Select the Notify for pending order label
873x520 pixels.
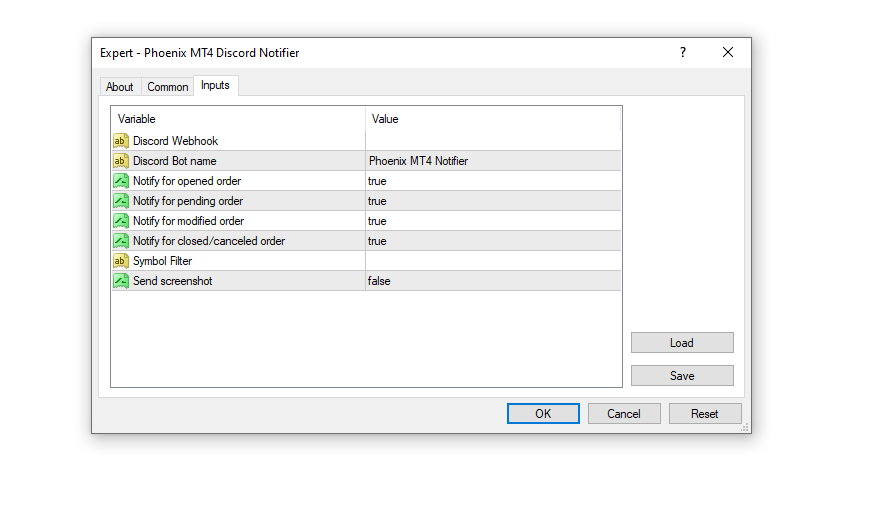point(188,201)
